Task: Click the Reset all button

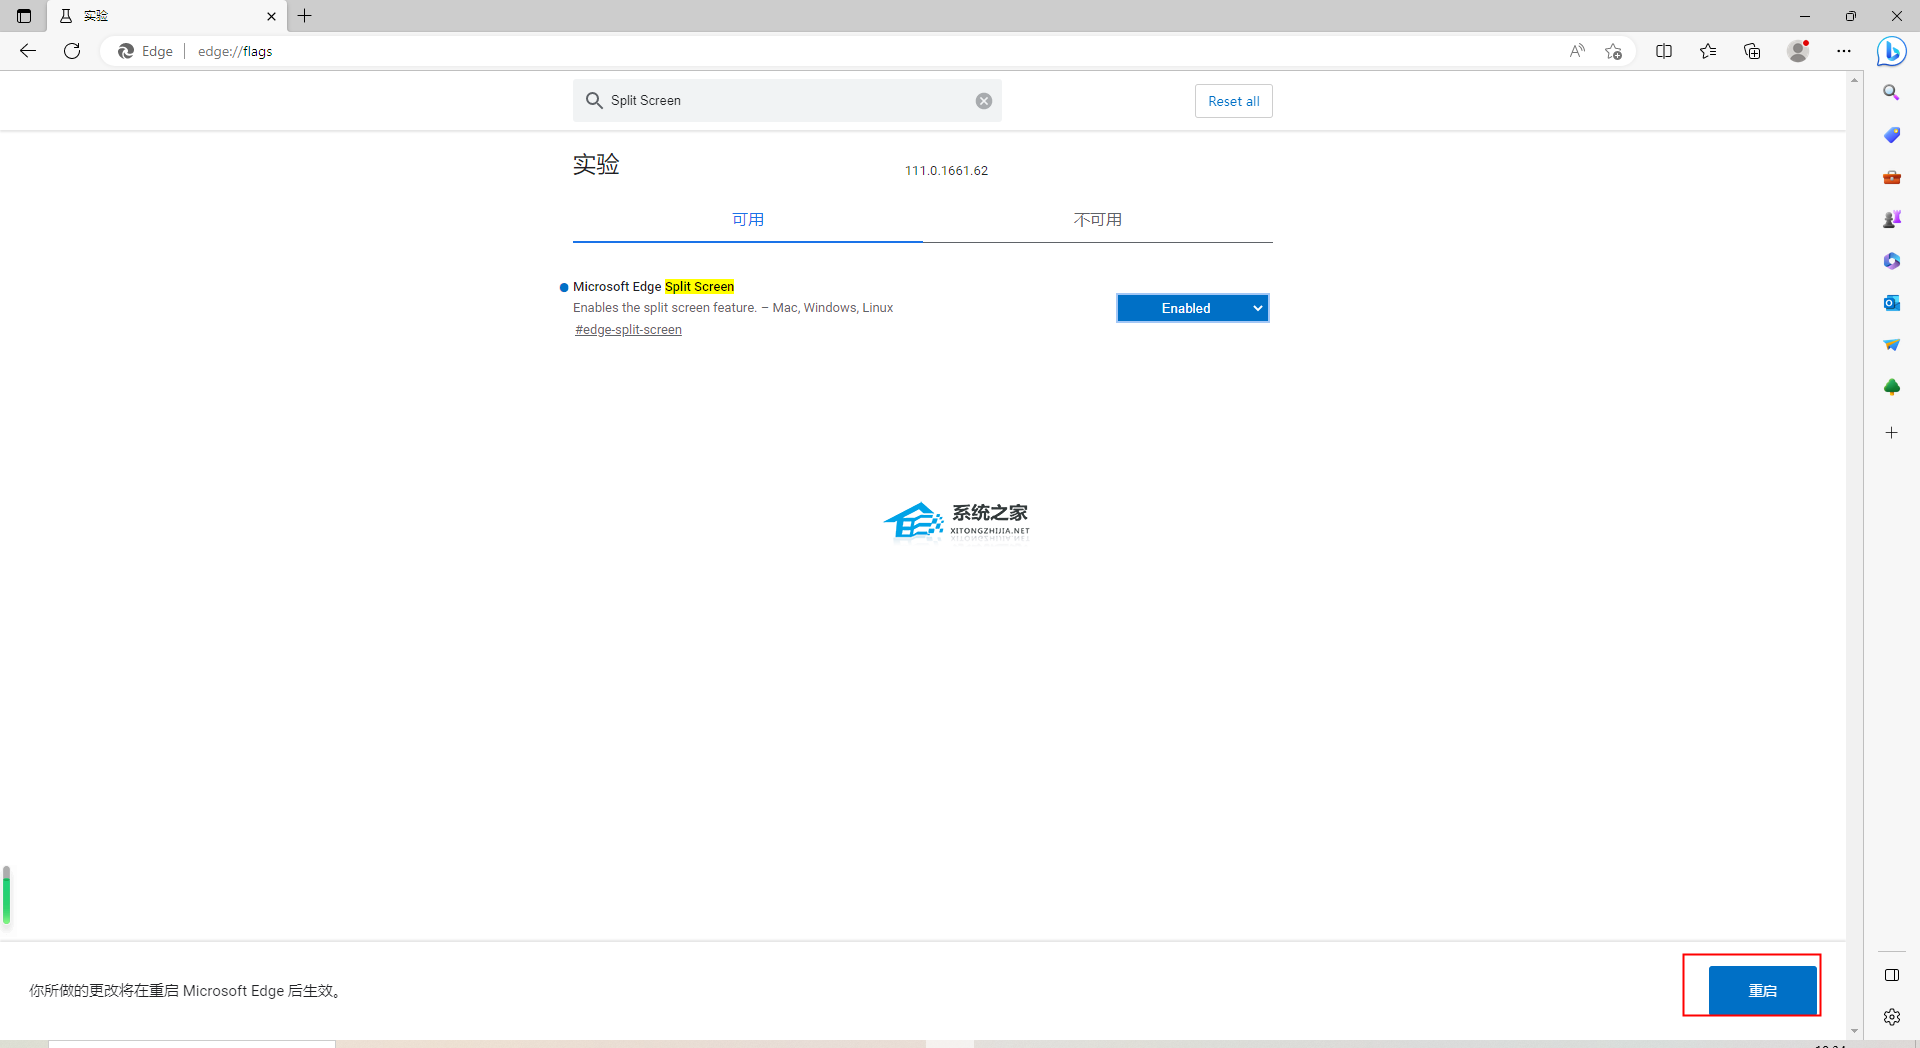Action: 1233,101
